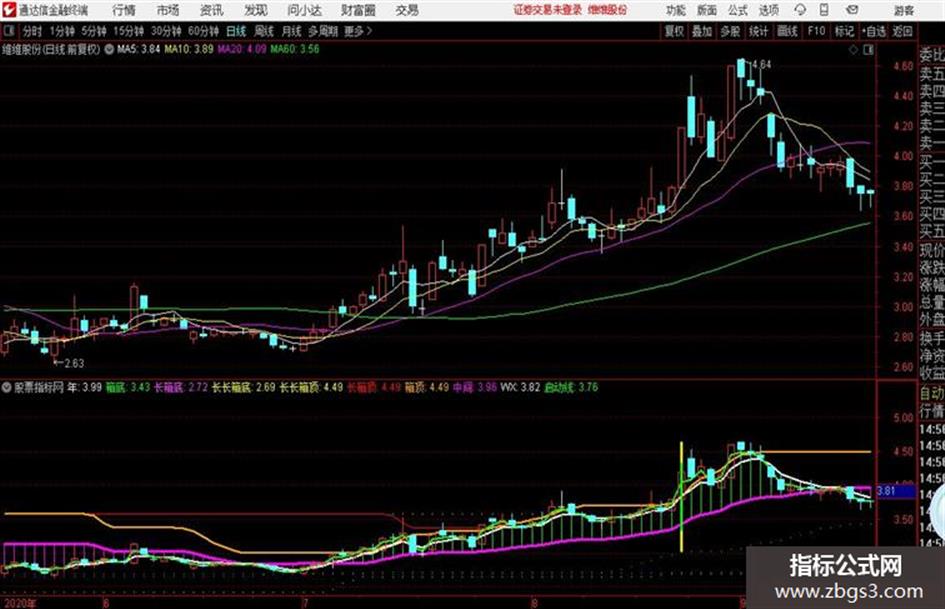Click the 标记 mark button
The image size is (945, 609).
click(x=844, y=31)
